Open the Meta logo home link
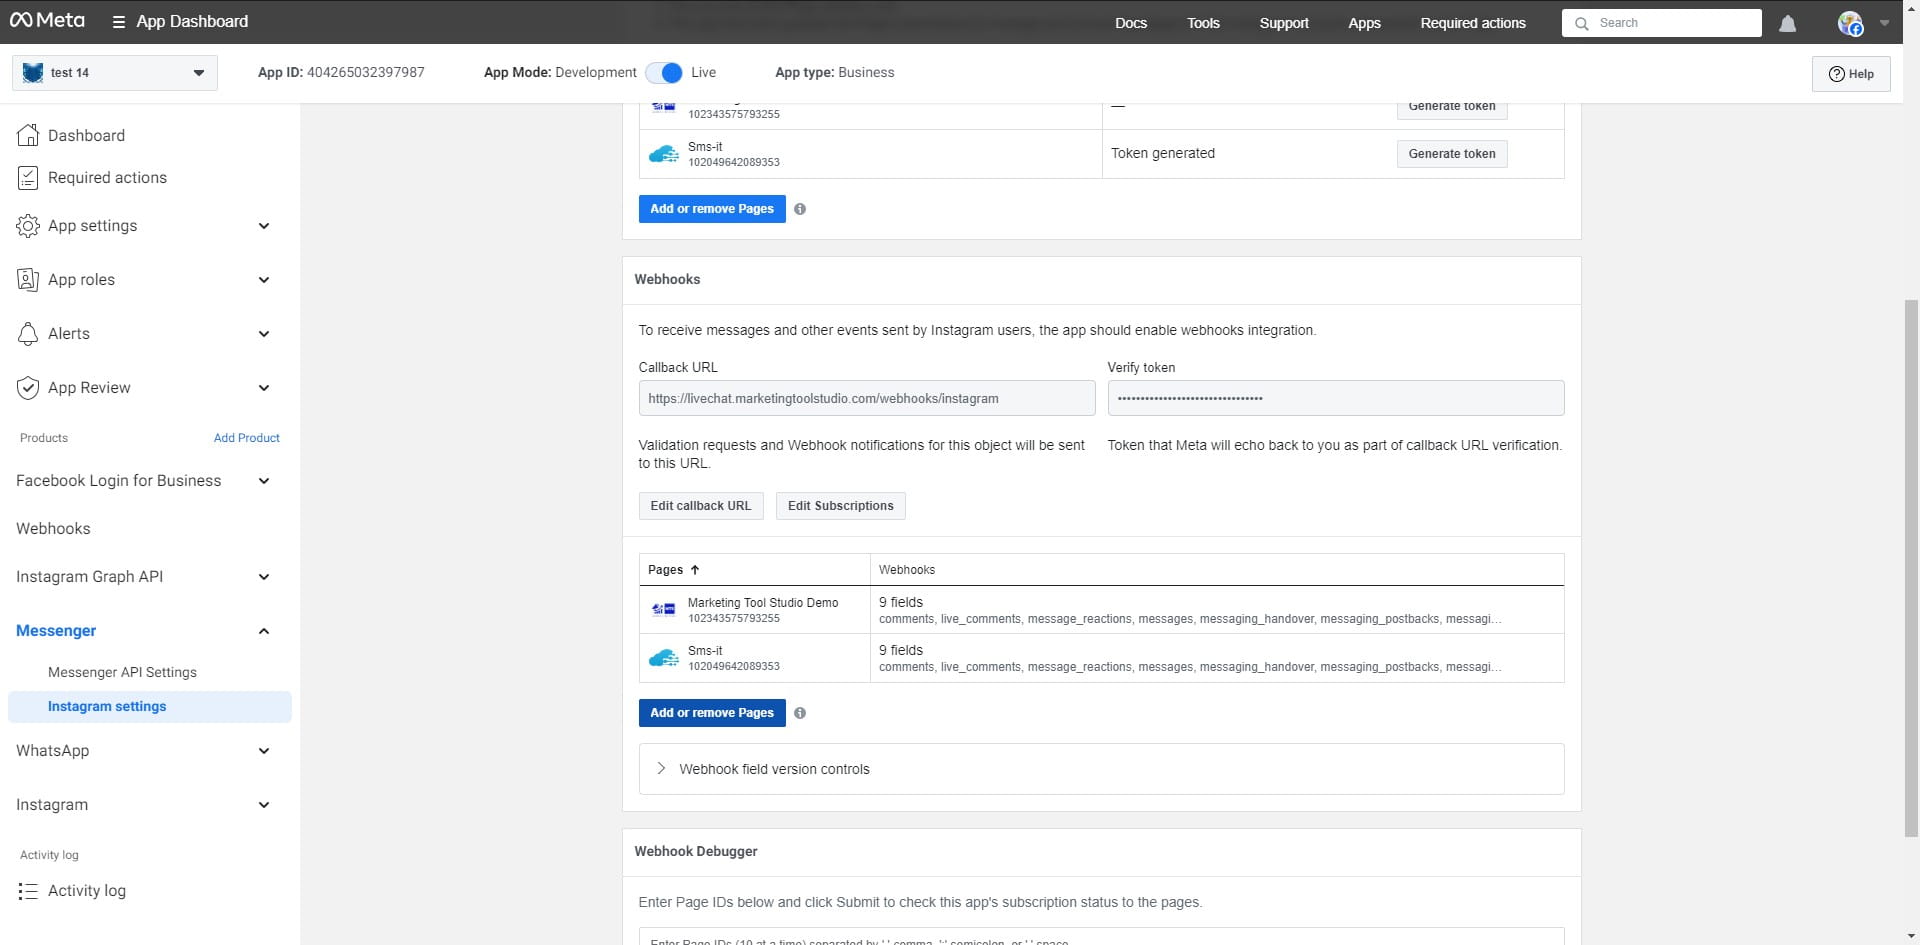 pyautogui.click(x=47, y=21)
